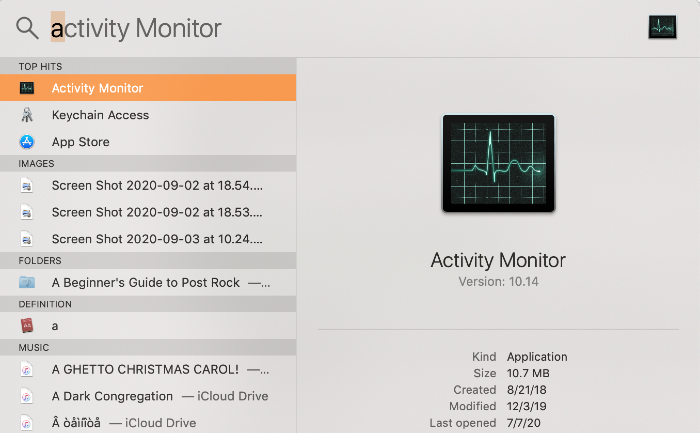Image resolution: width=700 pixels, height=433 pixels.
Task: Click icon of Screen Shot 18.53 file
Action: pos(27,212)
